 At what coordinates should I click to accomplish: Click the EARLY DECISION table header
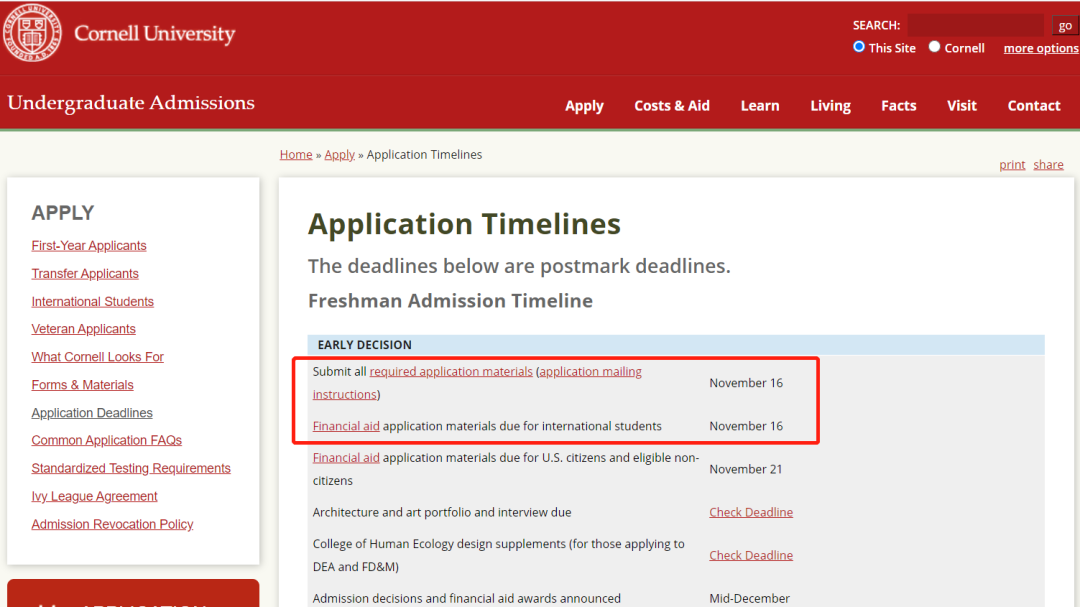[x=676, y=344]
